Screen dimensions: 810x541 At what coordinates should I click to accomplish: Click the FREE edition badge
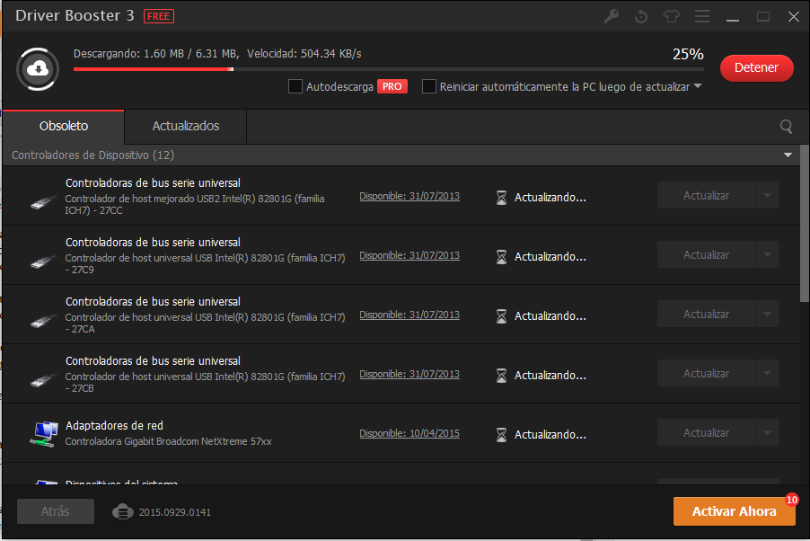pyautogui.click(x=159, y=17)
